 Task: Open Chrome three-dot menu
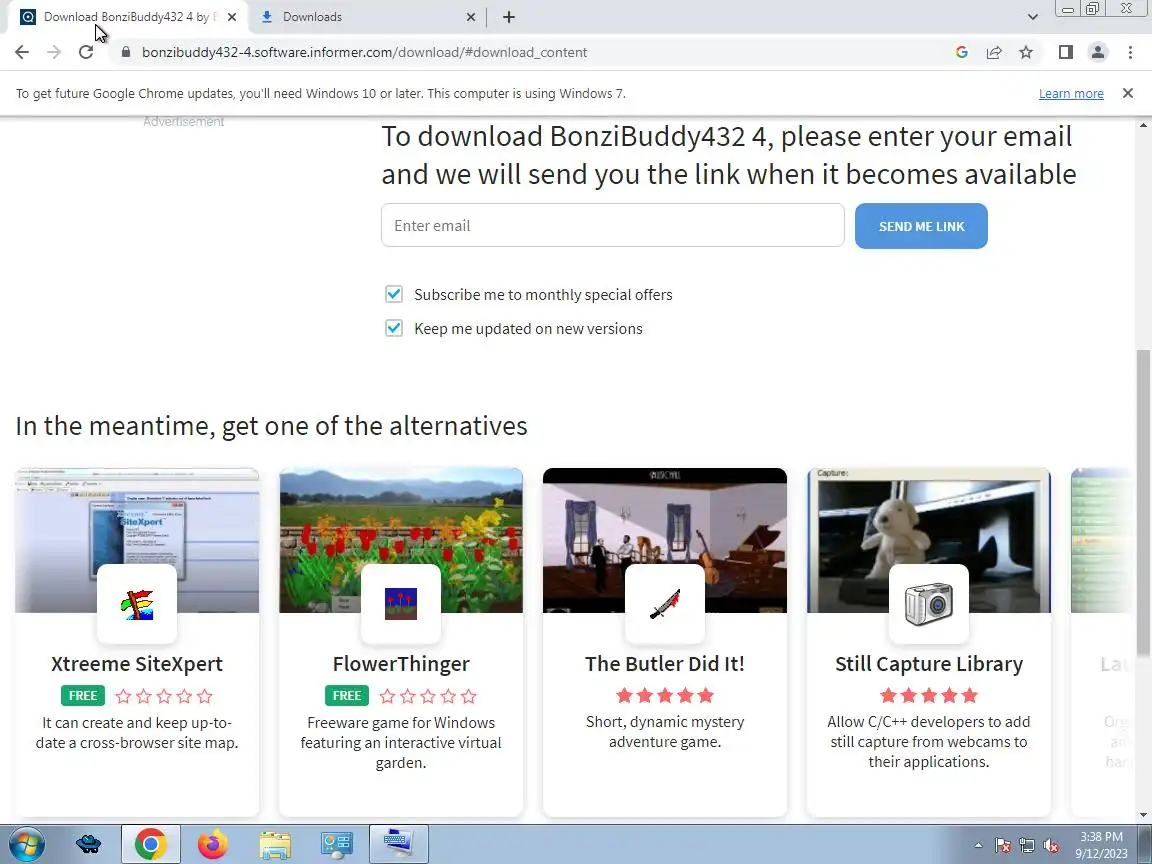pos(1130,52)
